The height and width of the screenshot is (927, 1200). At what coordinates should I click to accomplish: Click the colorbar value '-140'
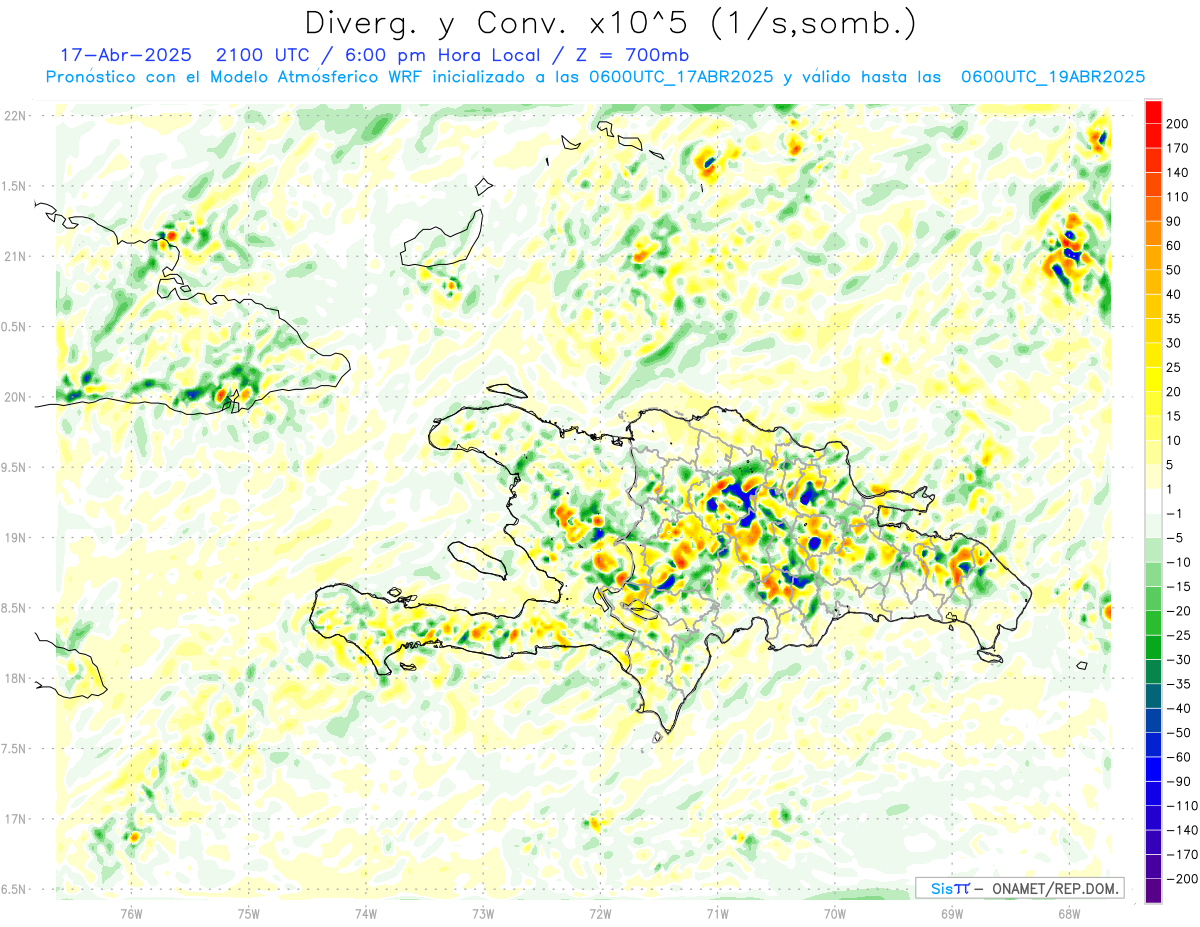[x=1181, y=830]
